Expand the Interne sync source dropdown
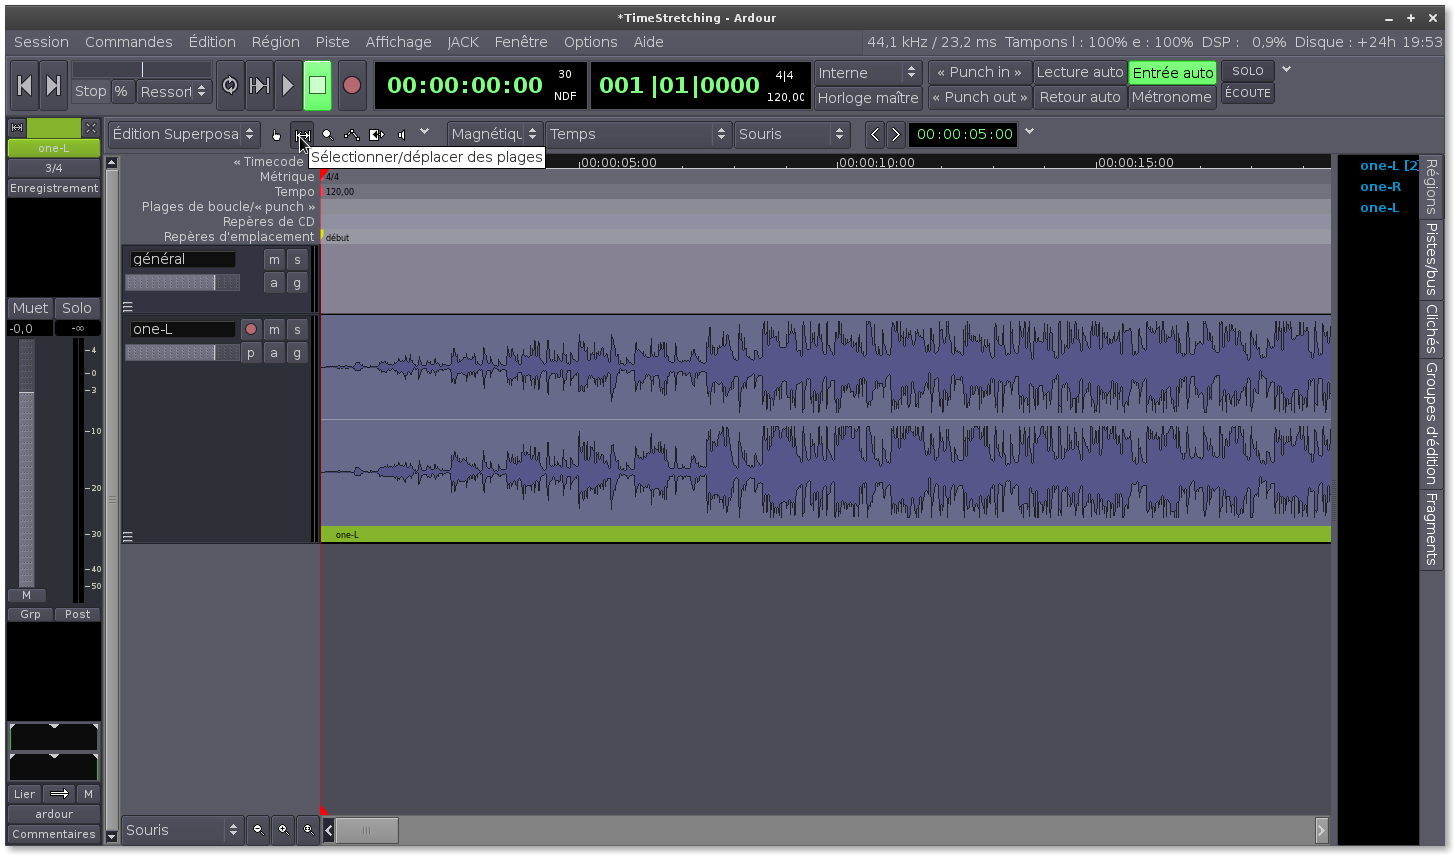 (867, 73)
